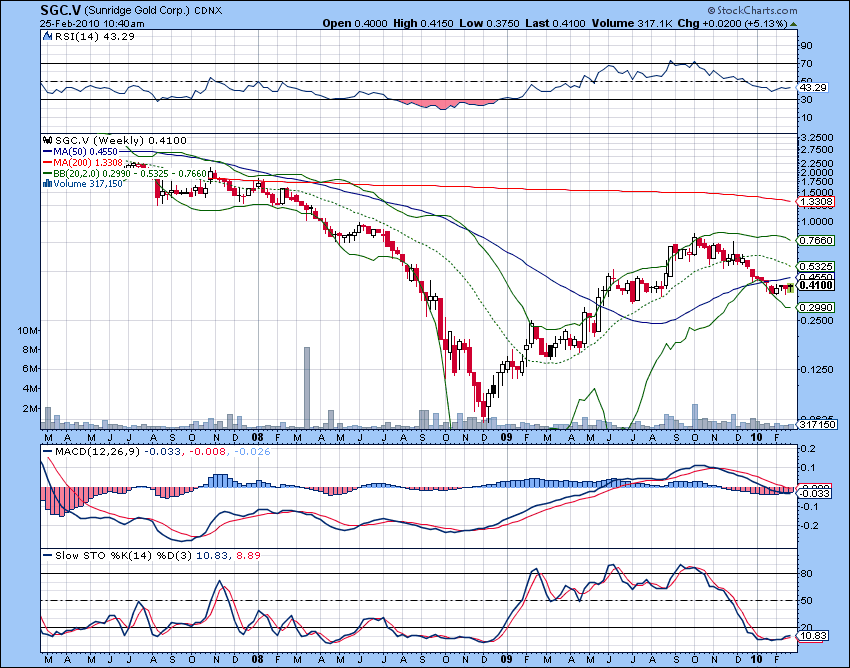Click the date stamp 25-Feb-2010 10:40am
Screen dimensions: 850x668
[x=92, y=23]
